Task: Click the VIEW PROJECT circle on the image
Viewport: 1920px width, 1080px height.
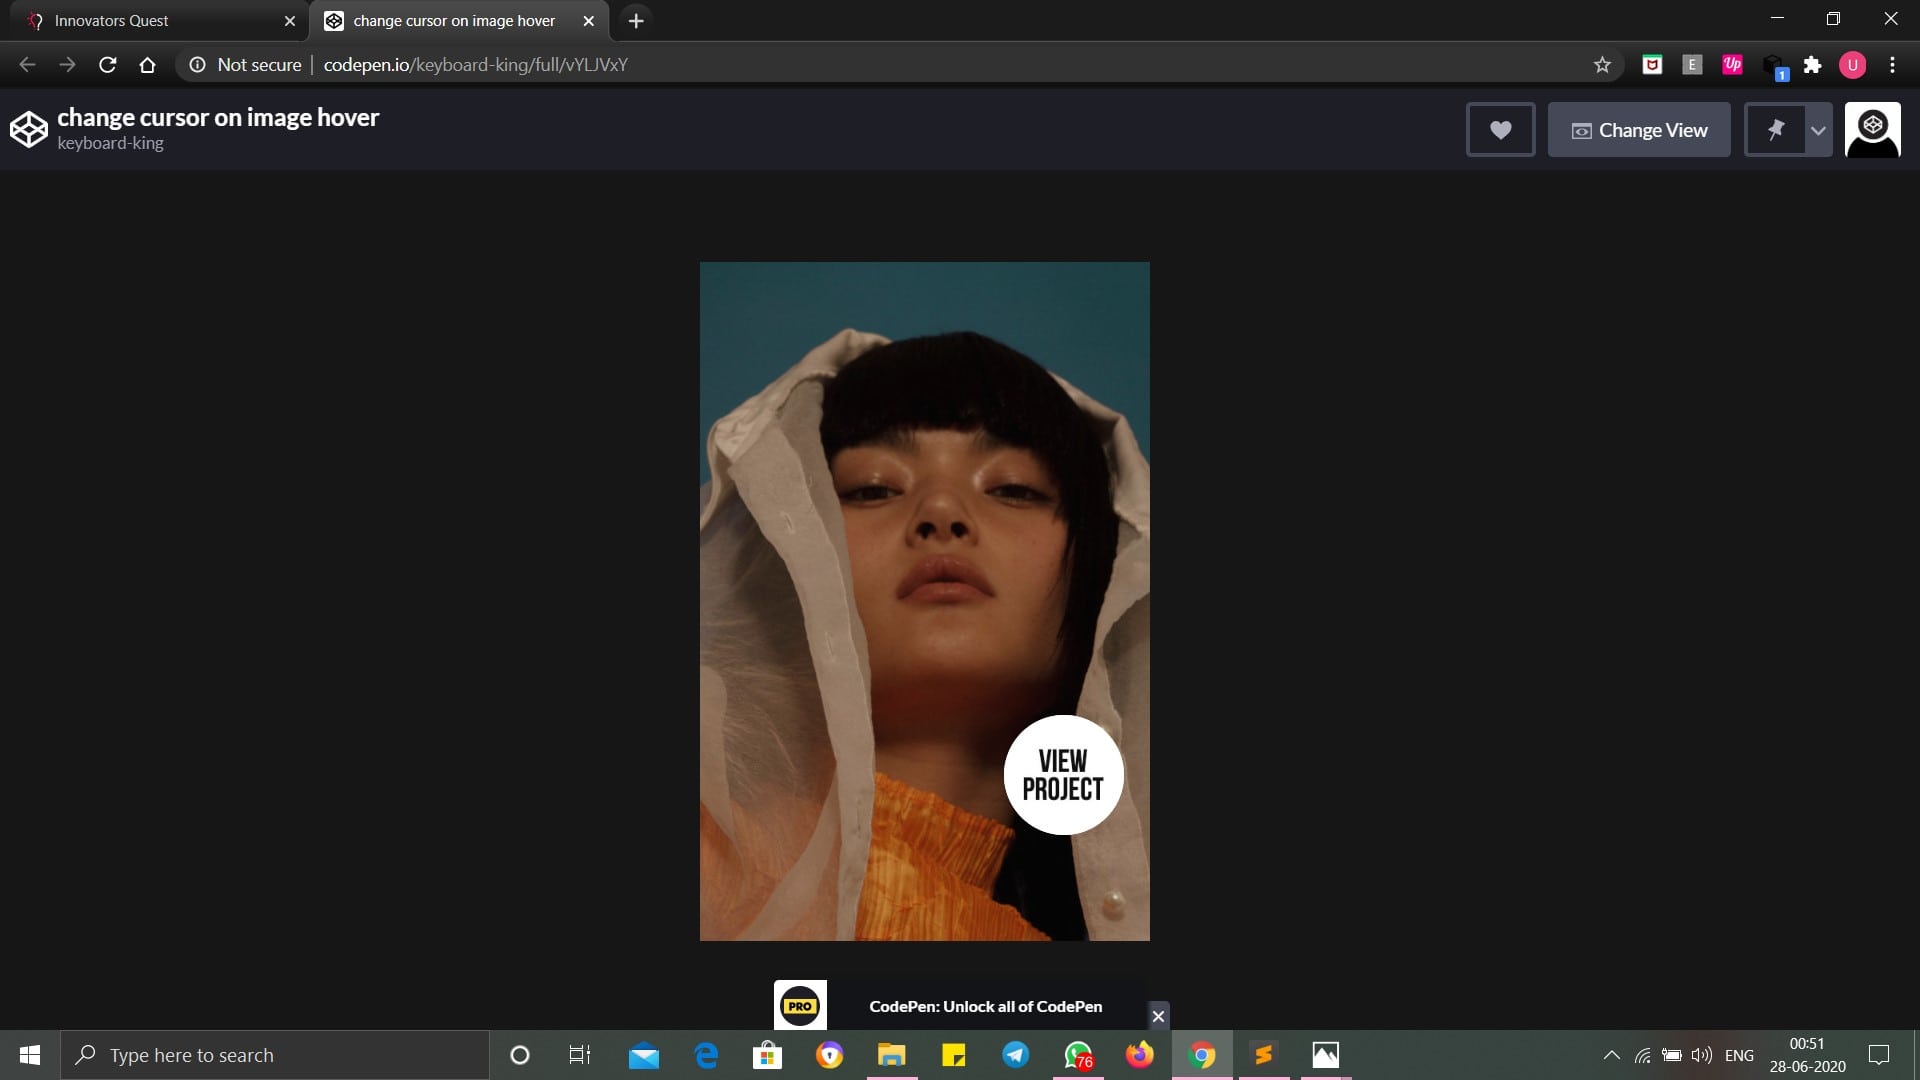Action: tap(1063, 775)
